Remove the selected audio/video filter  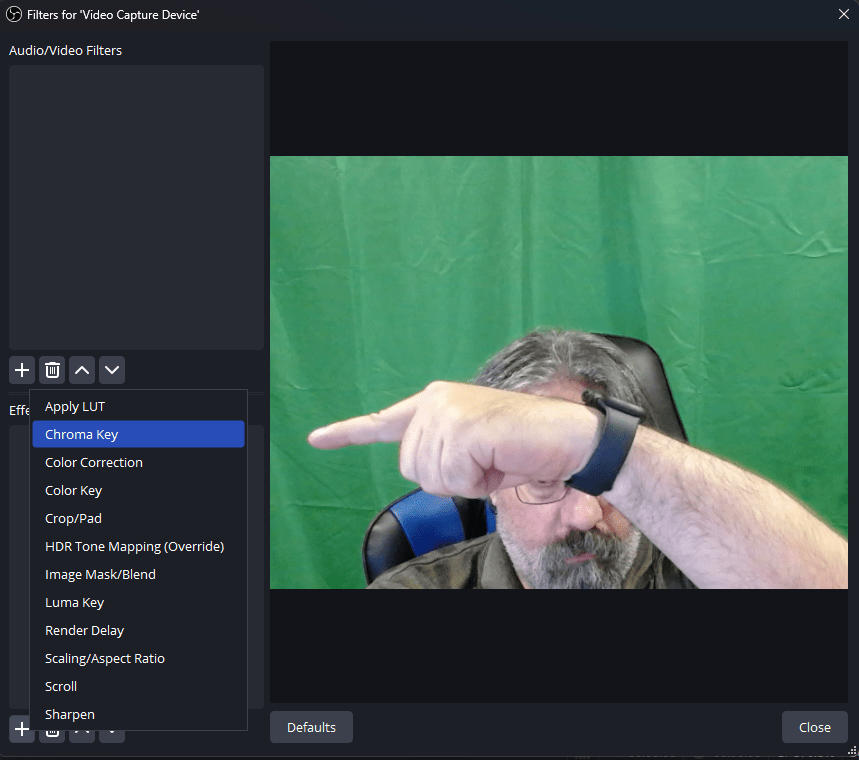click(52, 370)
